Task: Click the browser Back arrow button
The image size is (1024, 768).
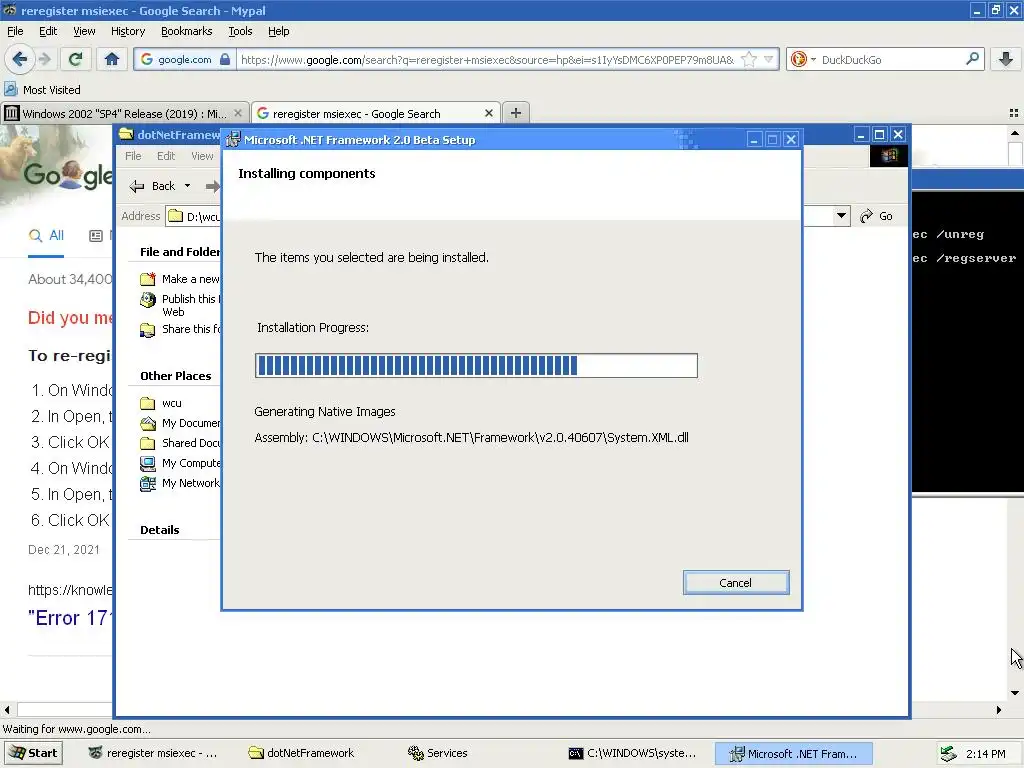Action: (x=20, y=59)
